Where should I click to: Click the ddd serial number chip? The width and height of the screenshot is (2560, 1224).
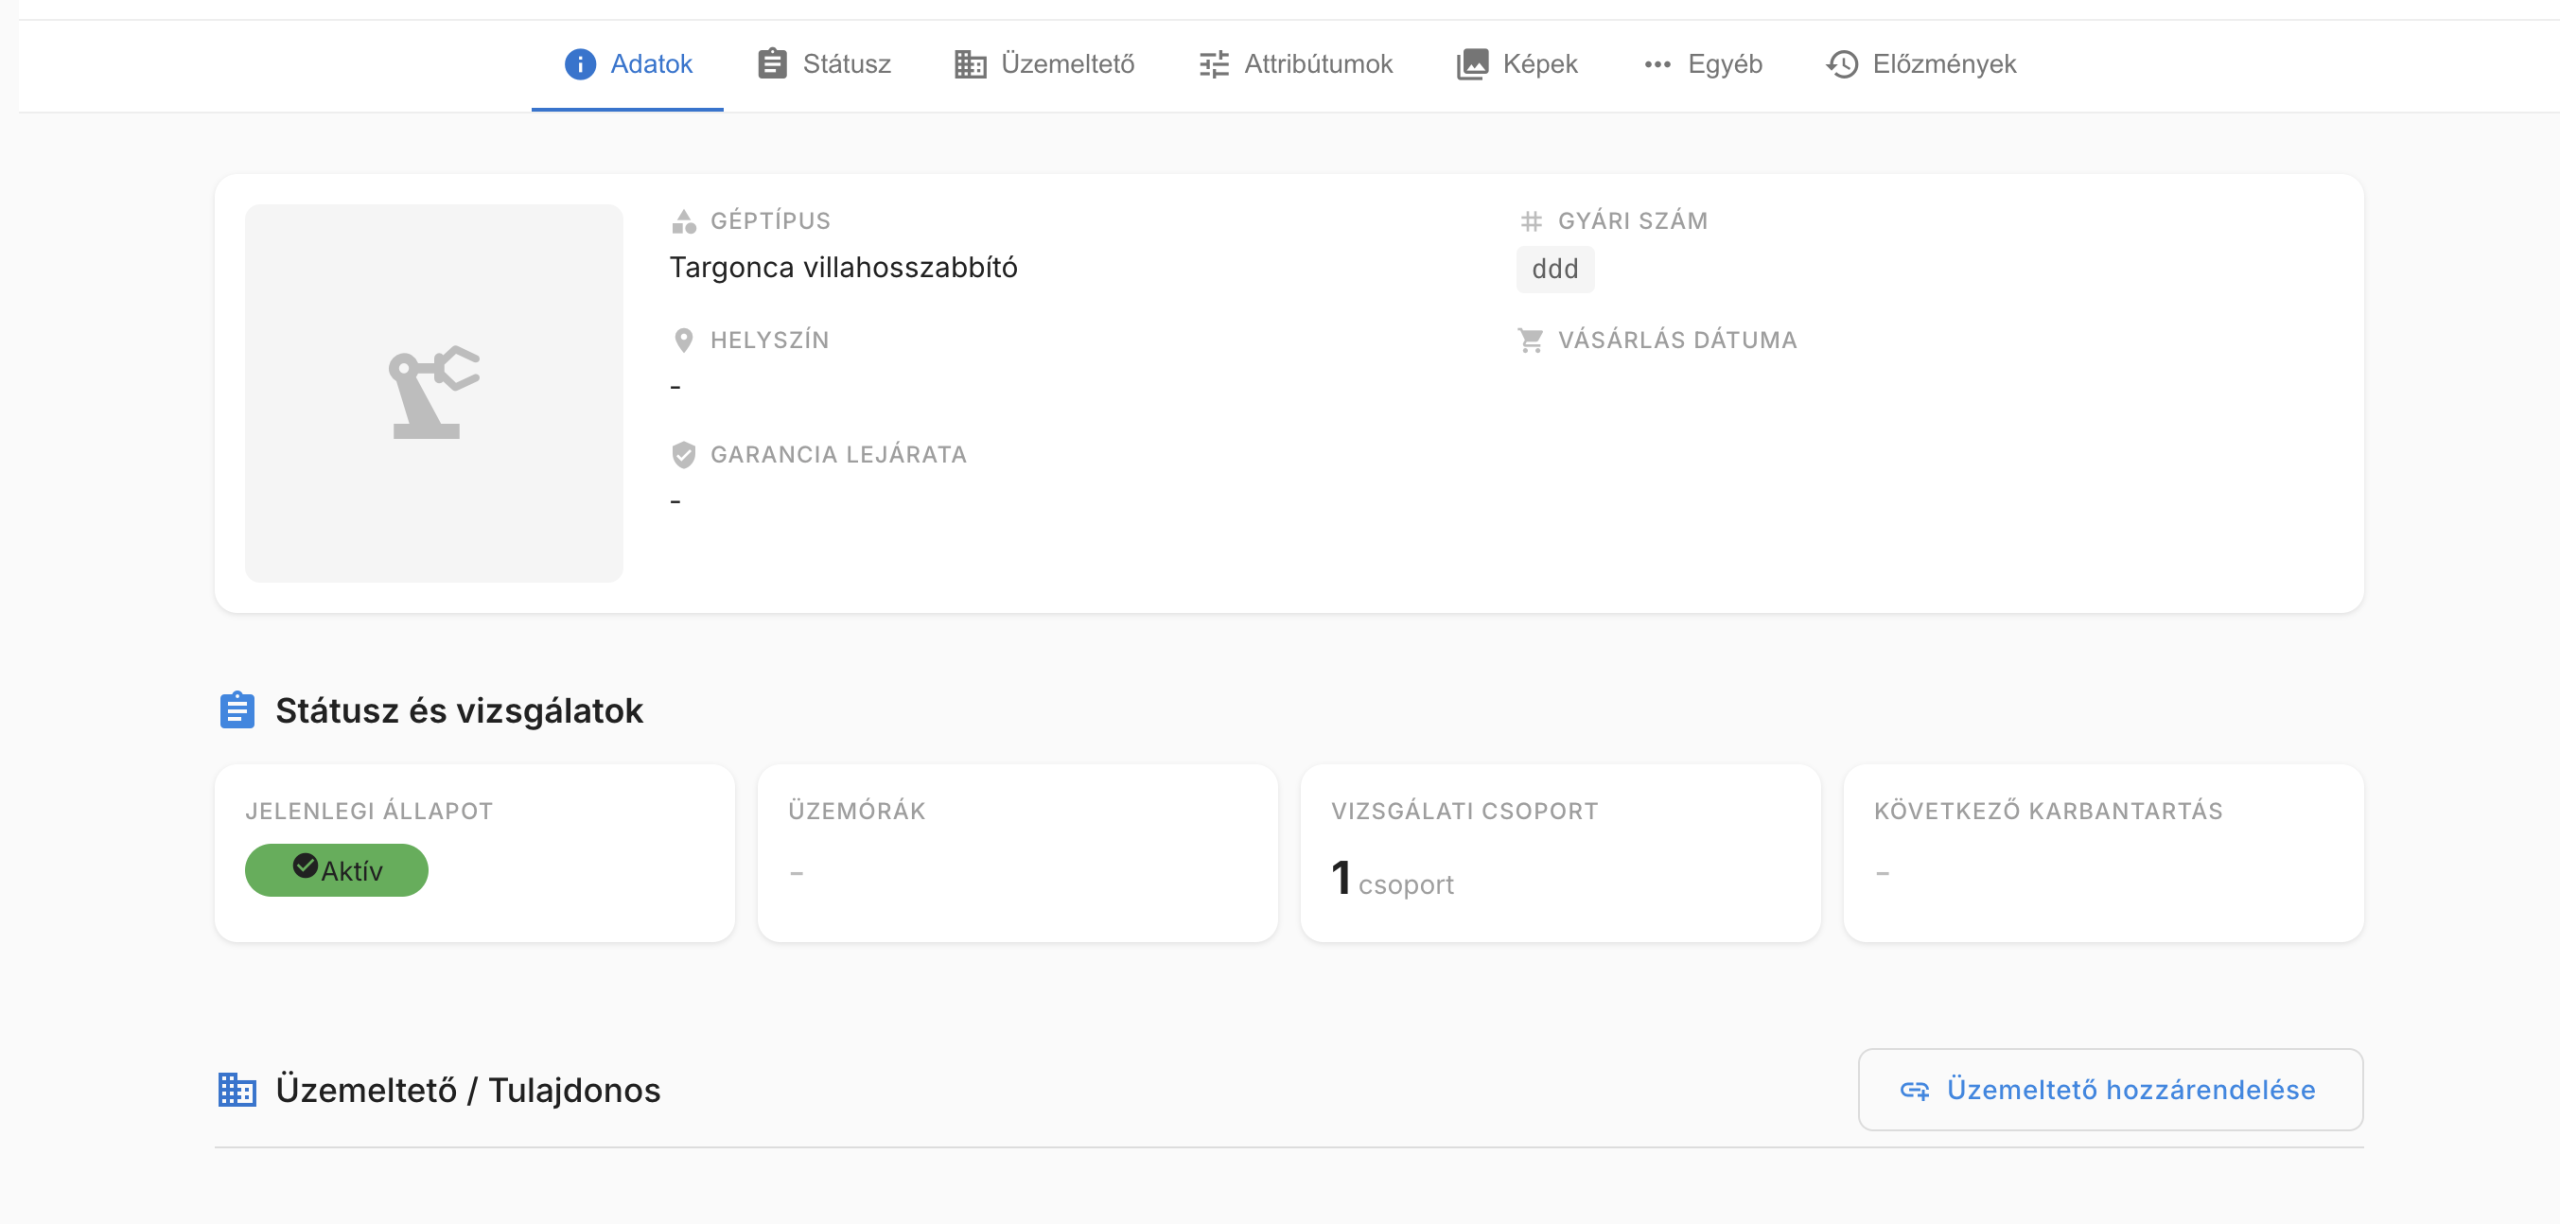coord(1555,269)
